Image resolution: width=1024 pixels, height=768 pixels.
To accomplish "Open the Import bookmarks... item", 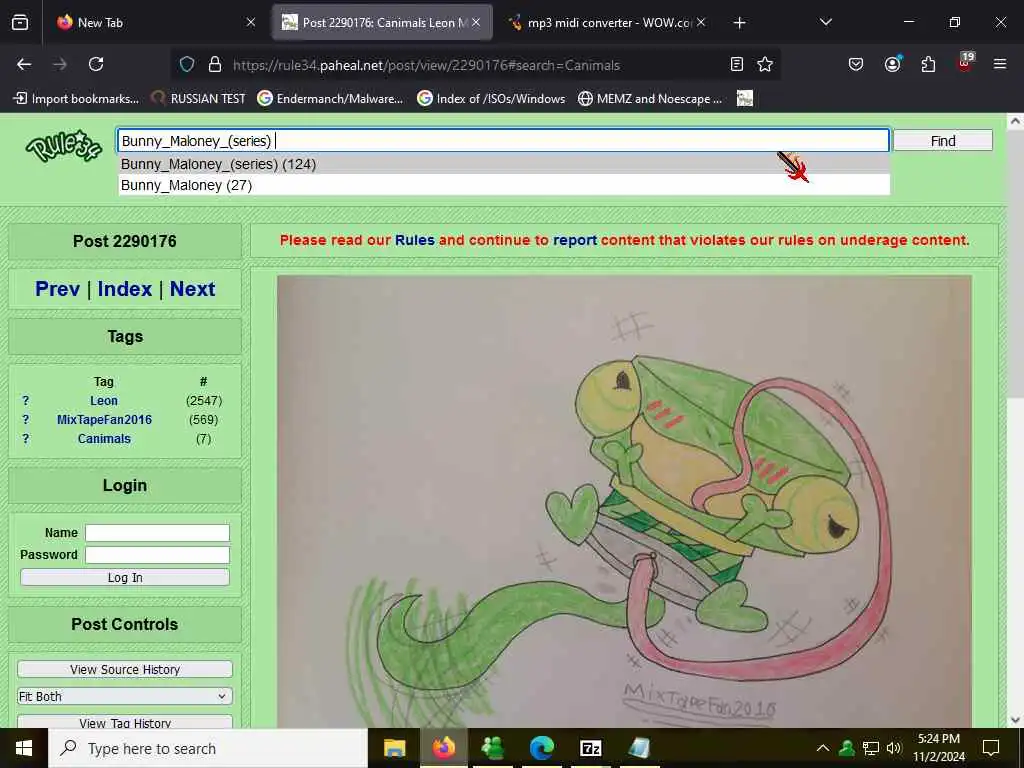I will pos(76,99).
